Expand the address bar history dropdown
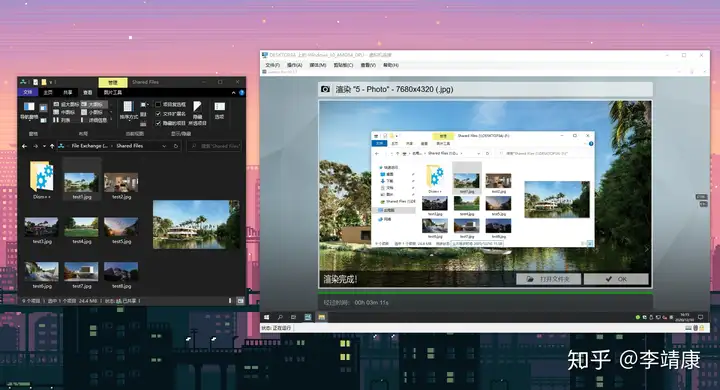 coord(164,146)
